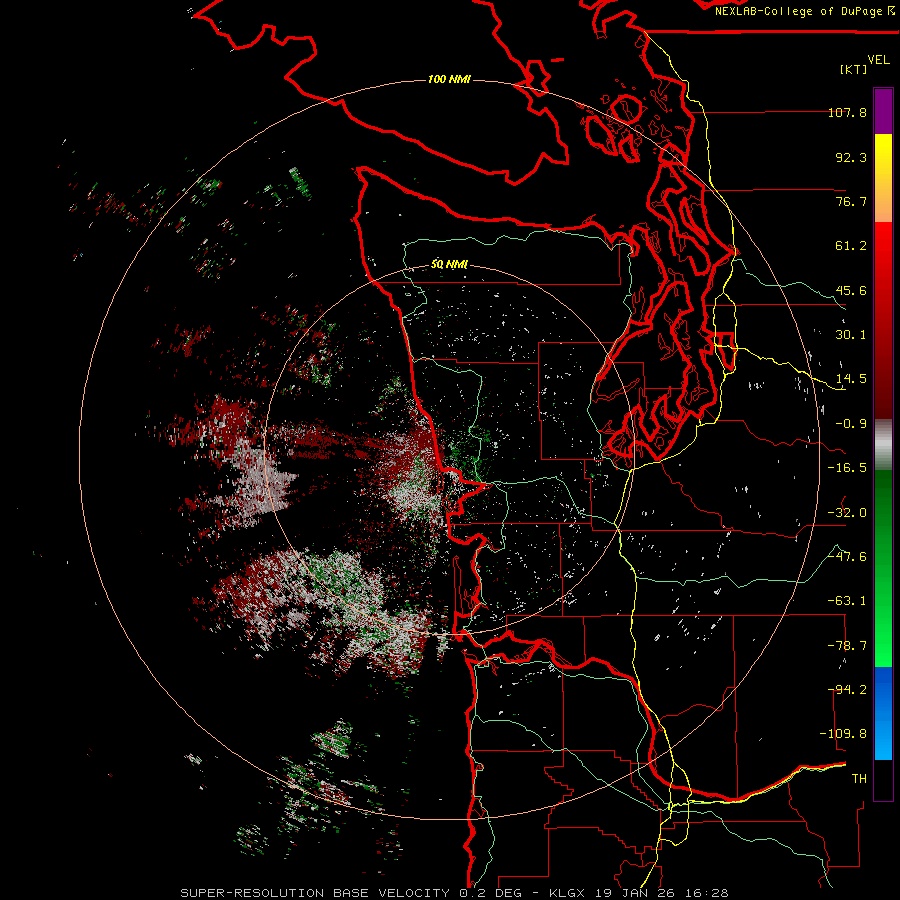Click the purple segment of the color bar
Image resolution: width=900 pixels, height=900 pixels.
[x=883, y=111]
